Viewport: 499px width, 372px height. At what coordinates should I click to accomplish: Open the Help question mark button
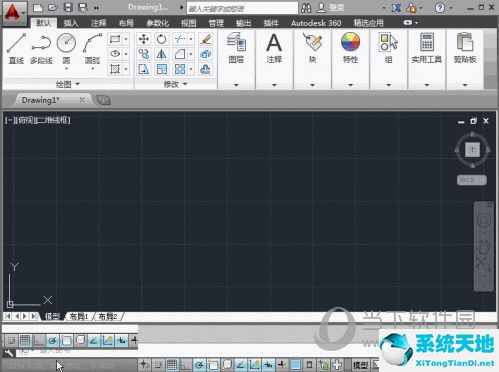[440, 7]
